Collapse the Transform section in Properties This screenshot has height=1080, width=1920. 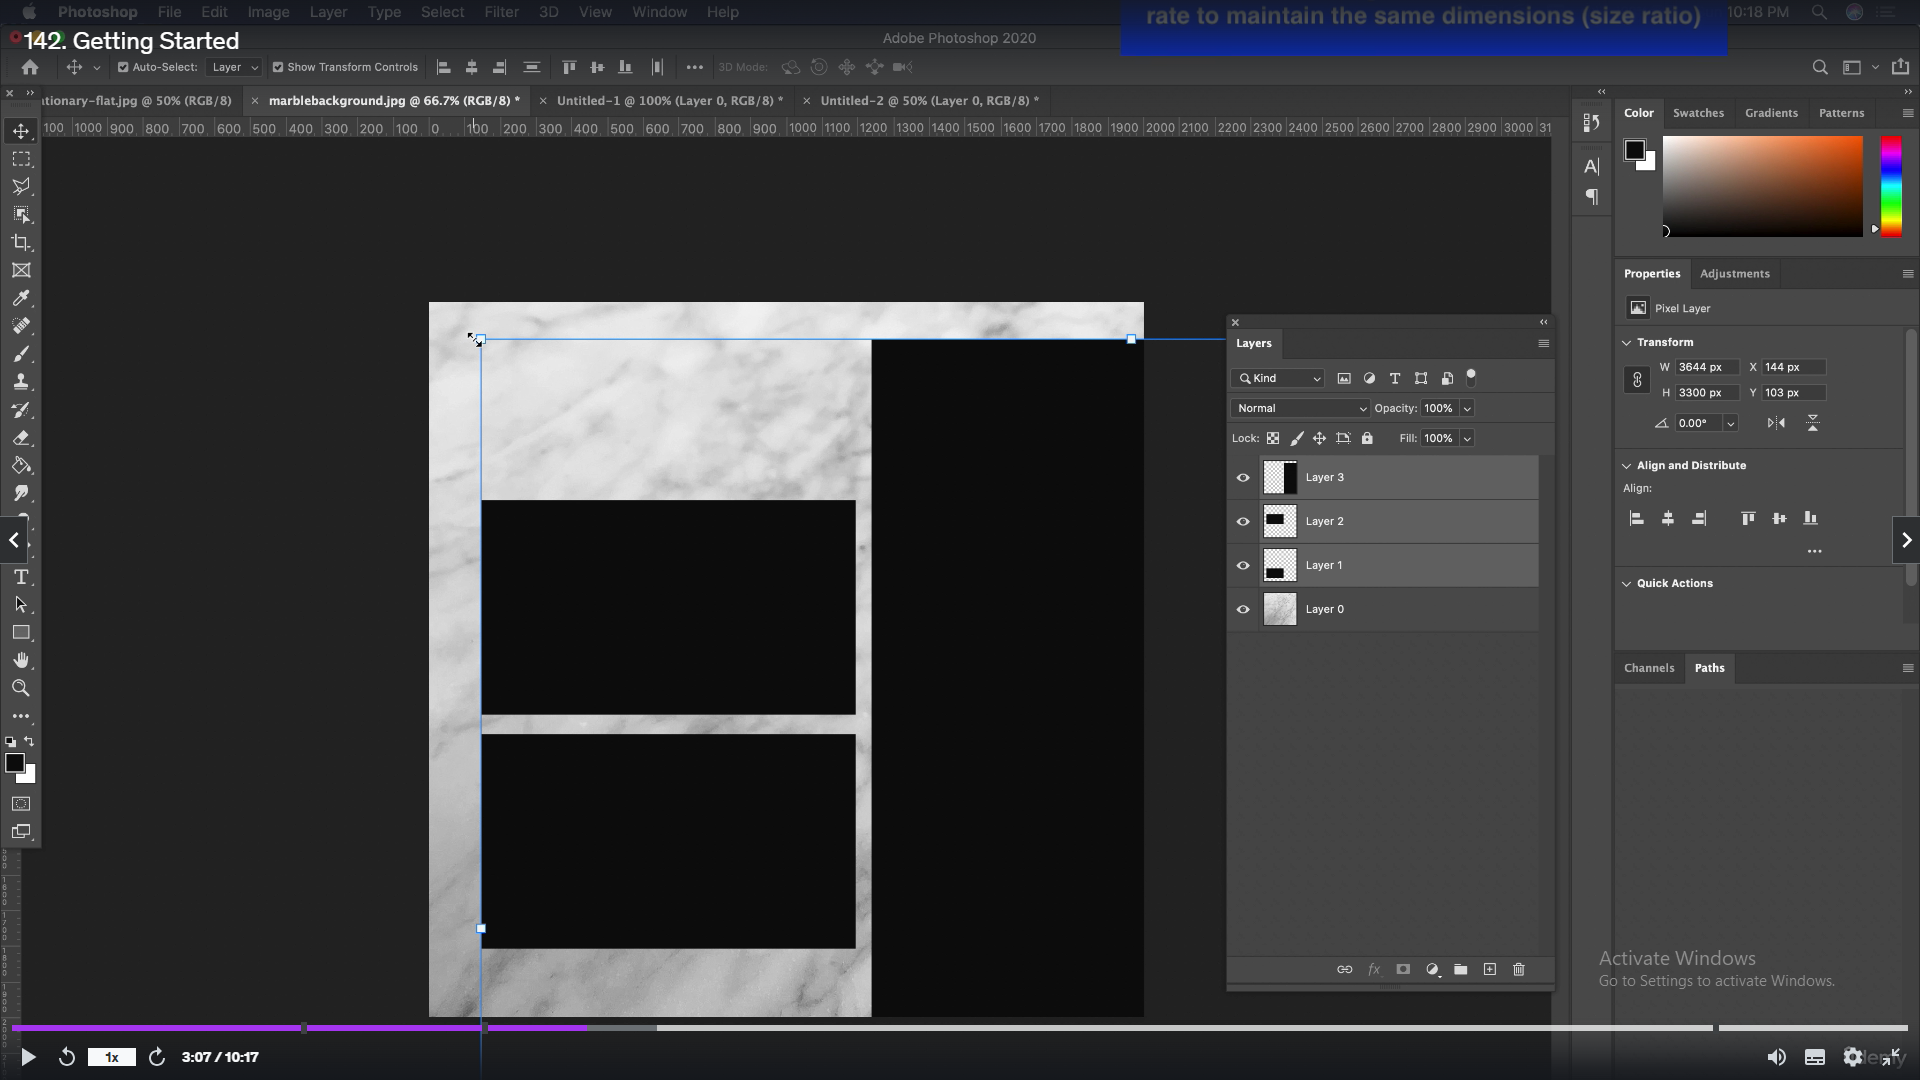[x=1626, y=341]
